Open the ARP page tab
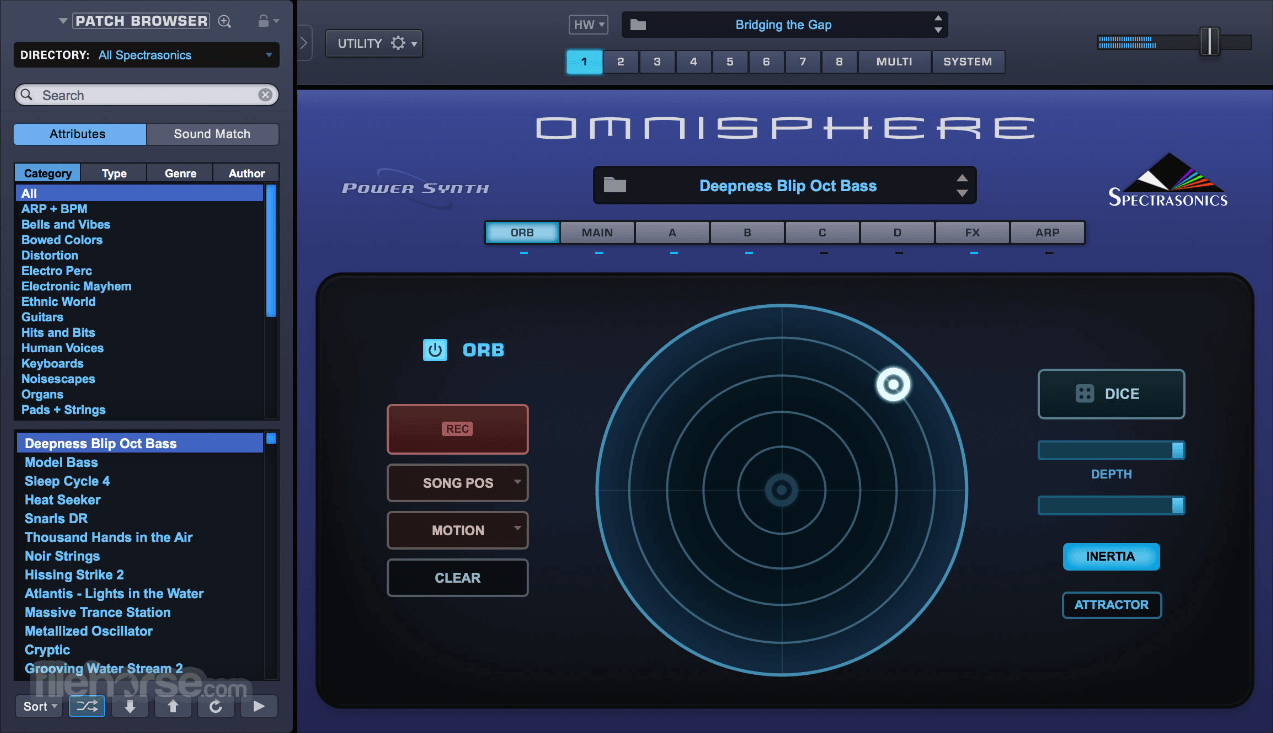The image size is (1273, 733). coord(1047,233)
